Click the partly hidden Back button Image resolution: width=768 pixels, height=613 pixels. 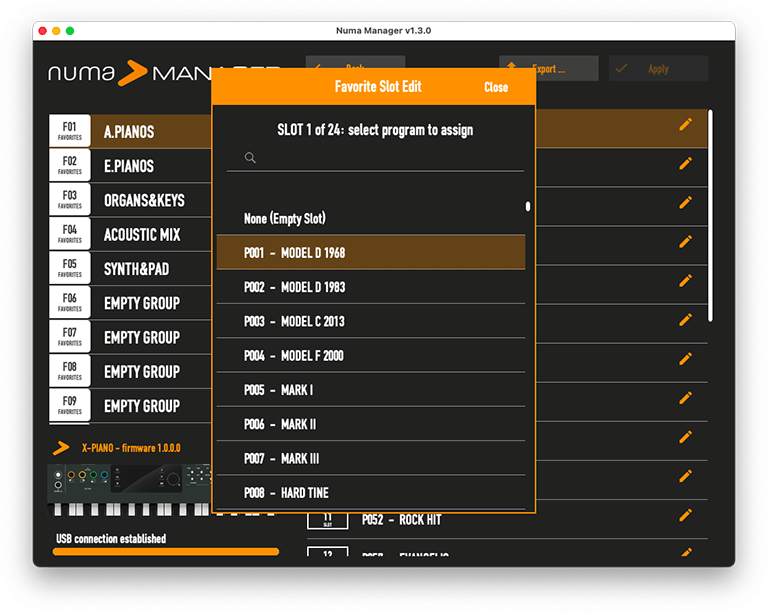point(356,62)
